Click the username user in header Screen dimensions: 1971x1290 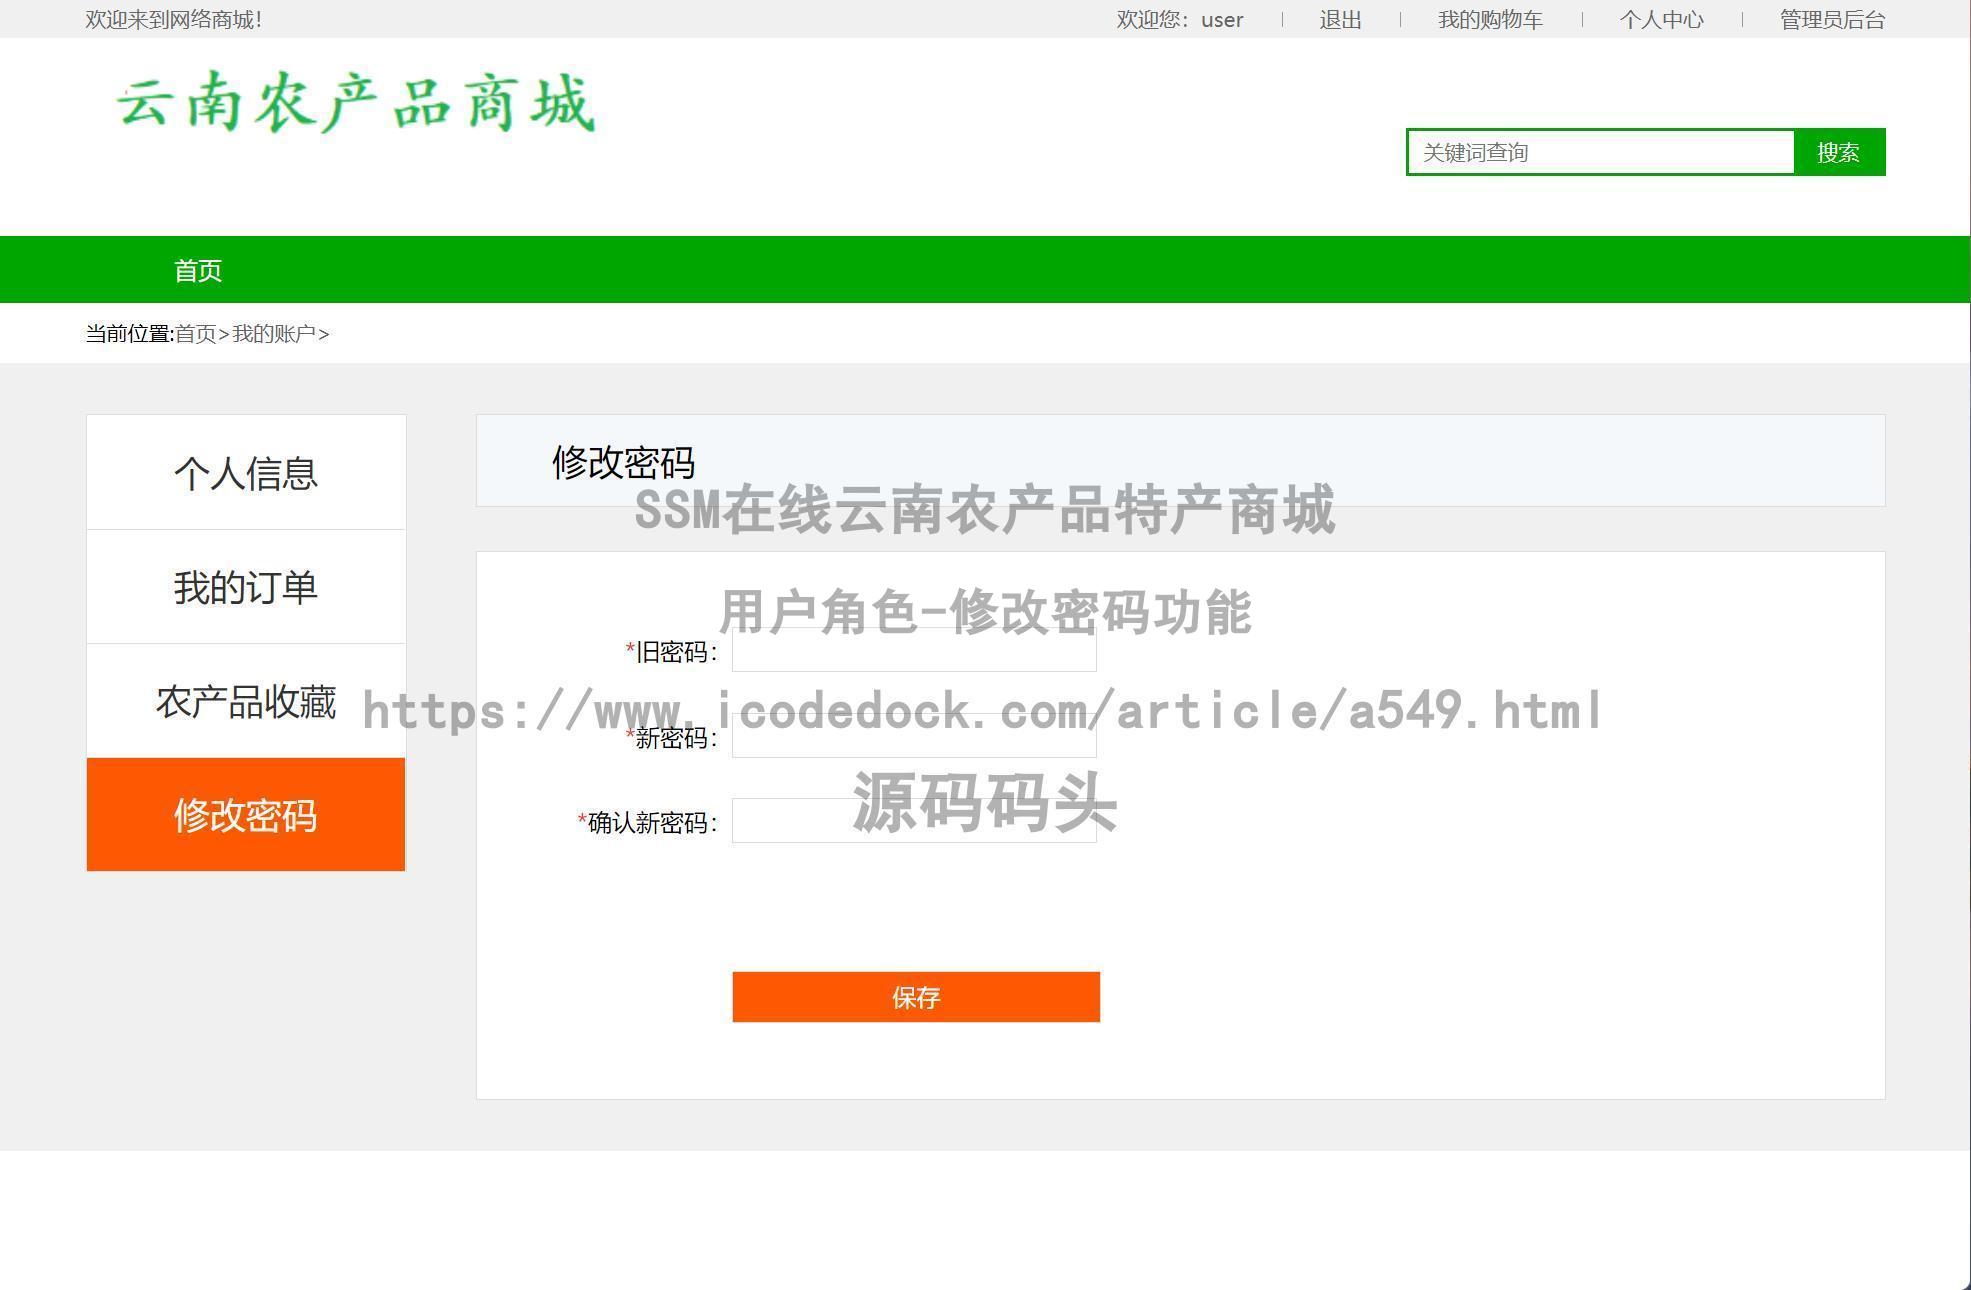click(1222, 20)
